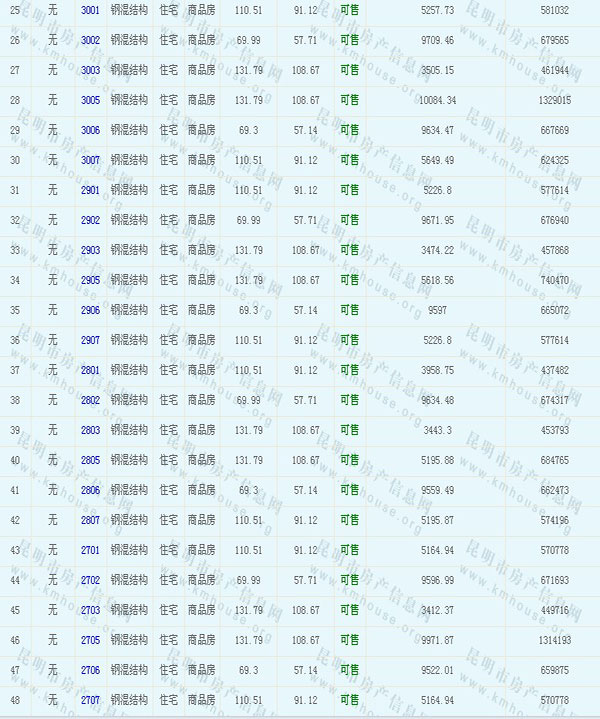Select room 3005 link
This screenshot has height=719, width=600.
(90, 100)
